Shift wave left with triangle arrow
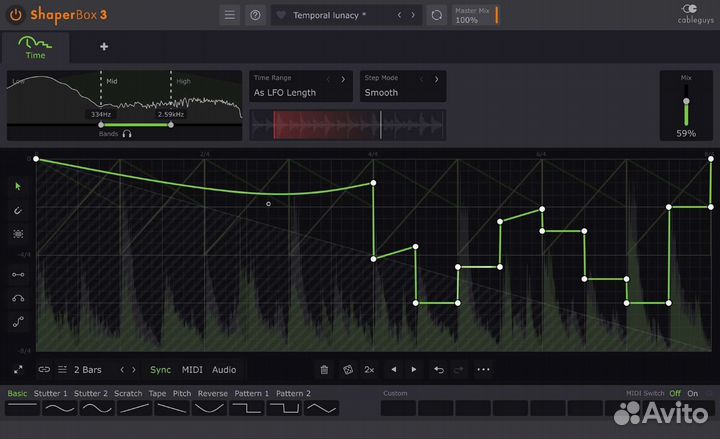 pyautogui.click(x=394, y=369)
